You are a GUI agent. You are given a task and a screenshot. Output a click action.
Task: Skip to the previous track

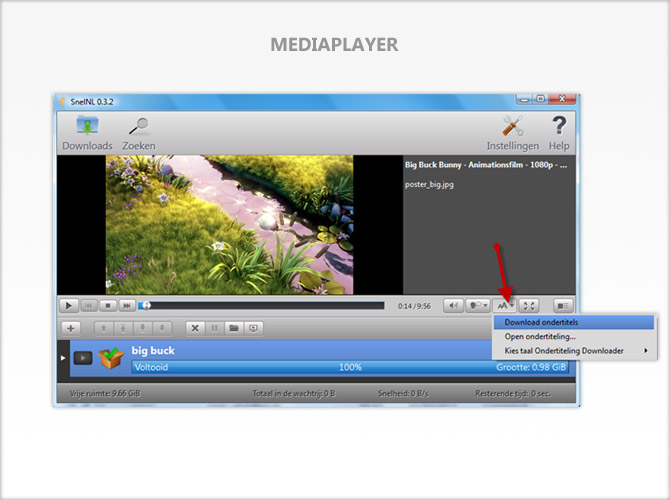[88, 306]
